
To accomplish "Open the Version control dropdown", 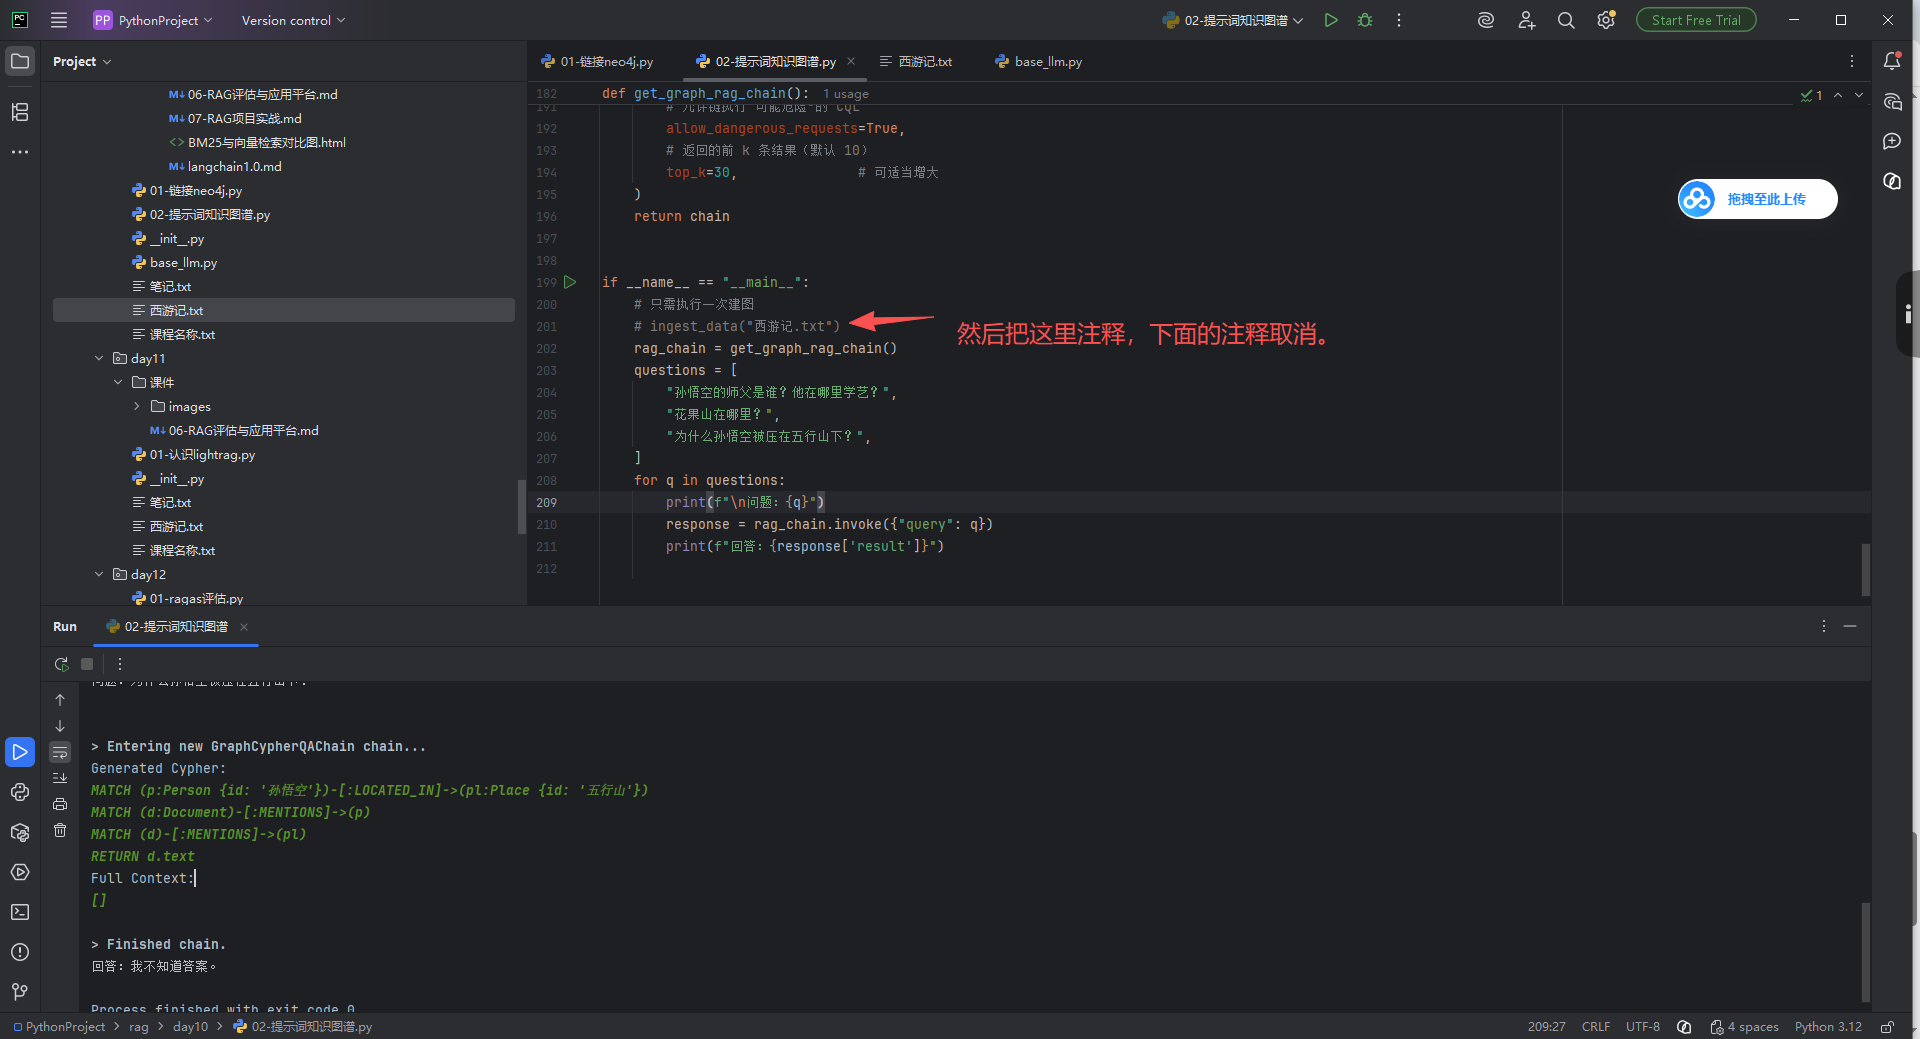I will tap(293, 20).
